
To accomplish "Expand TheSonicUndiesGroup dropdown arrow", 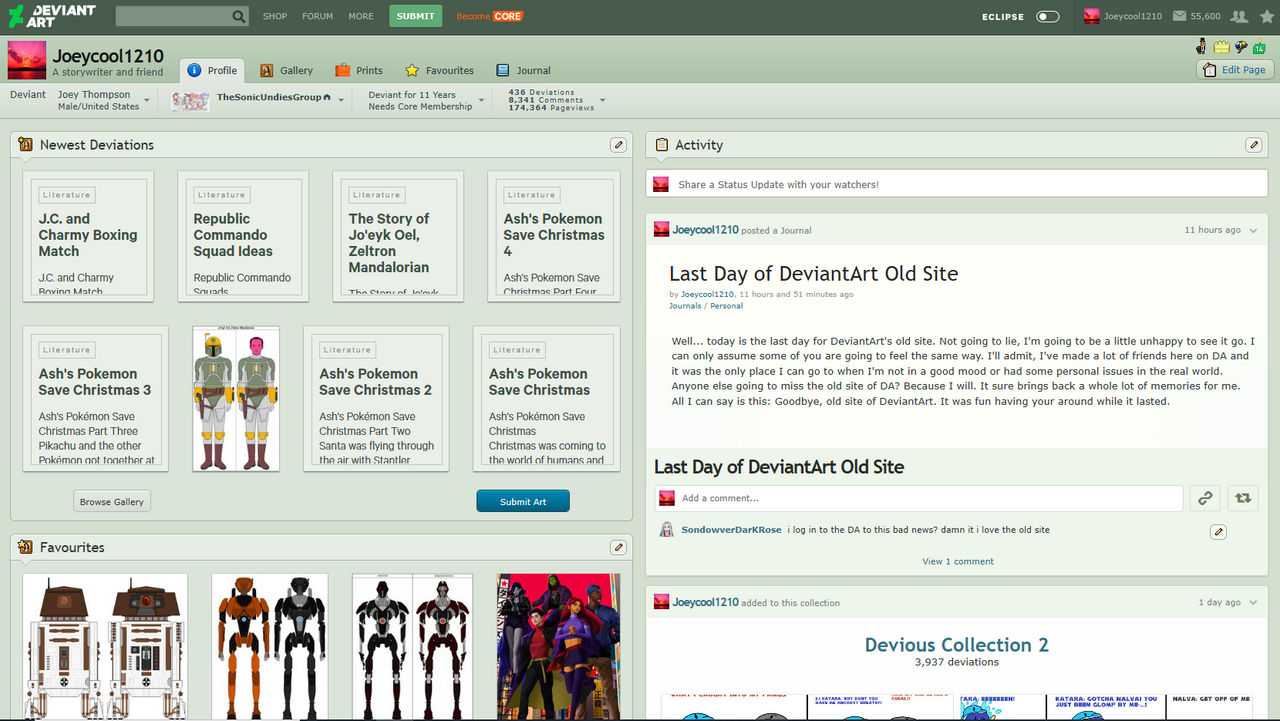I will click(341, 101).
